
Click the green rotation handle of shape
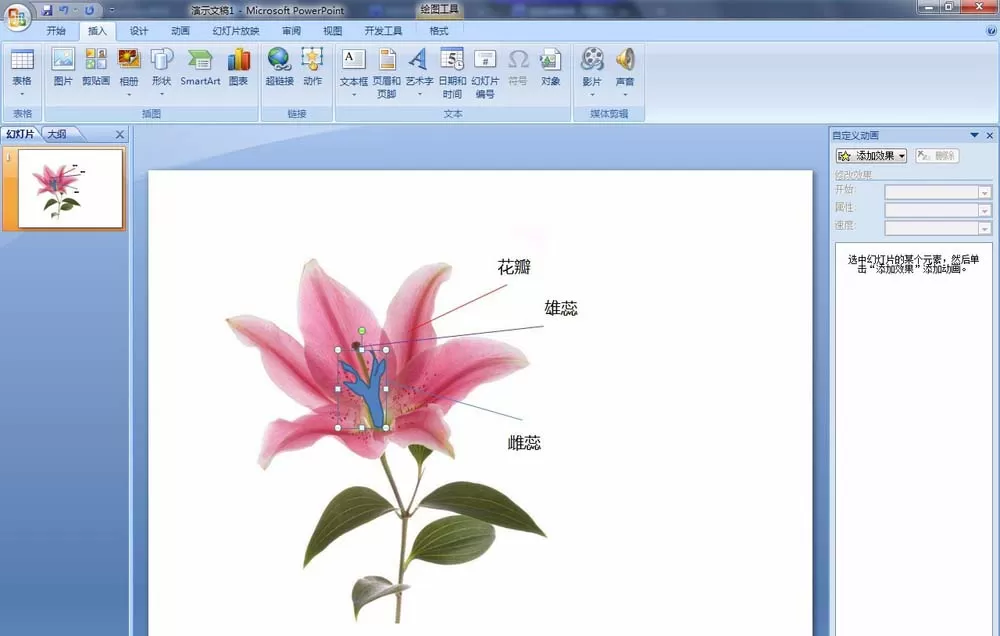click(x=362, y=330)
